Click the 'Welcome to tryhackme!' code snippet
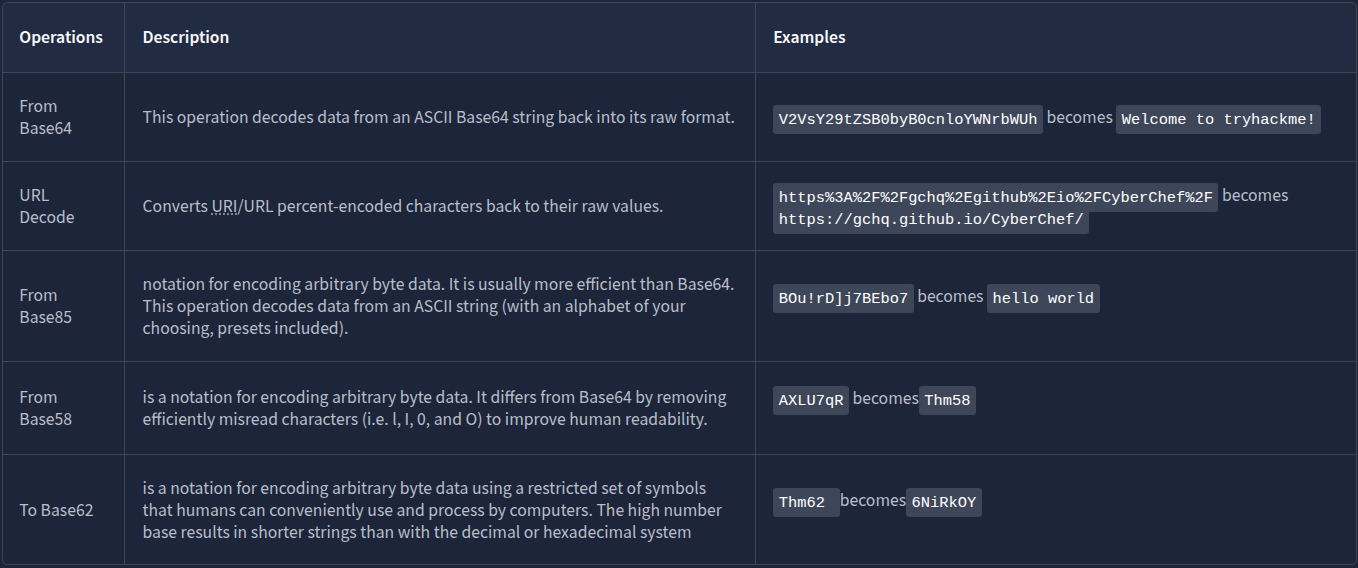This screenshot has width=1358, height=568. pyautogui.click(x=1219, y=119)
